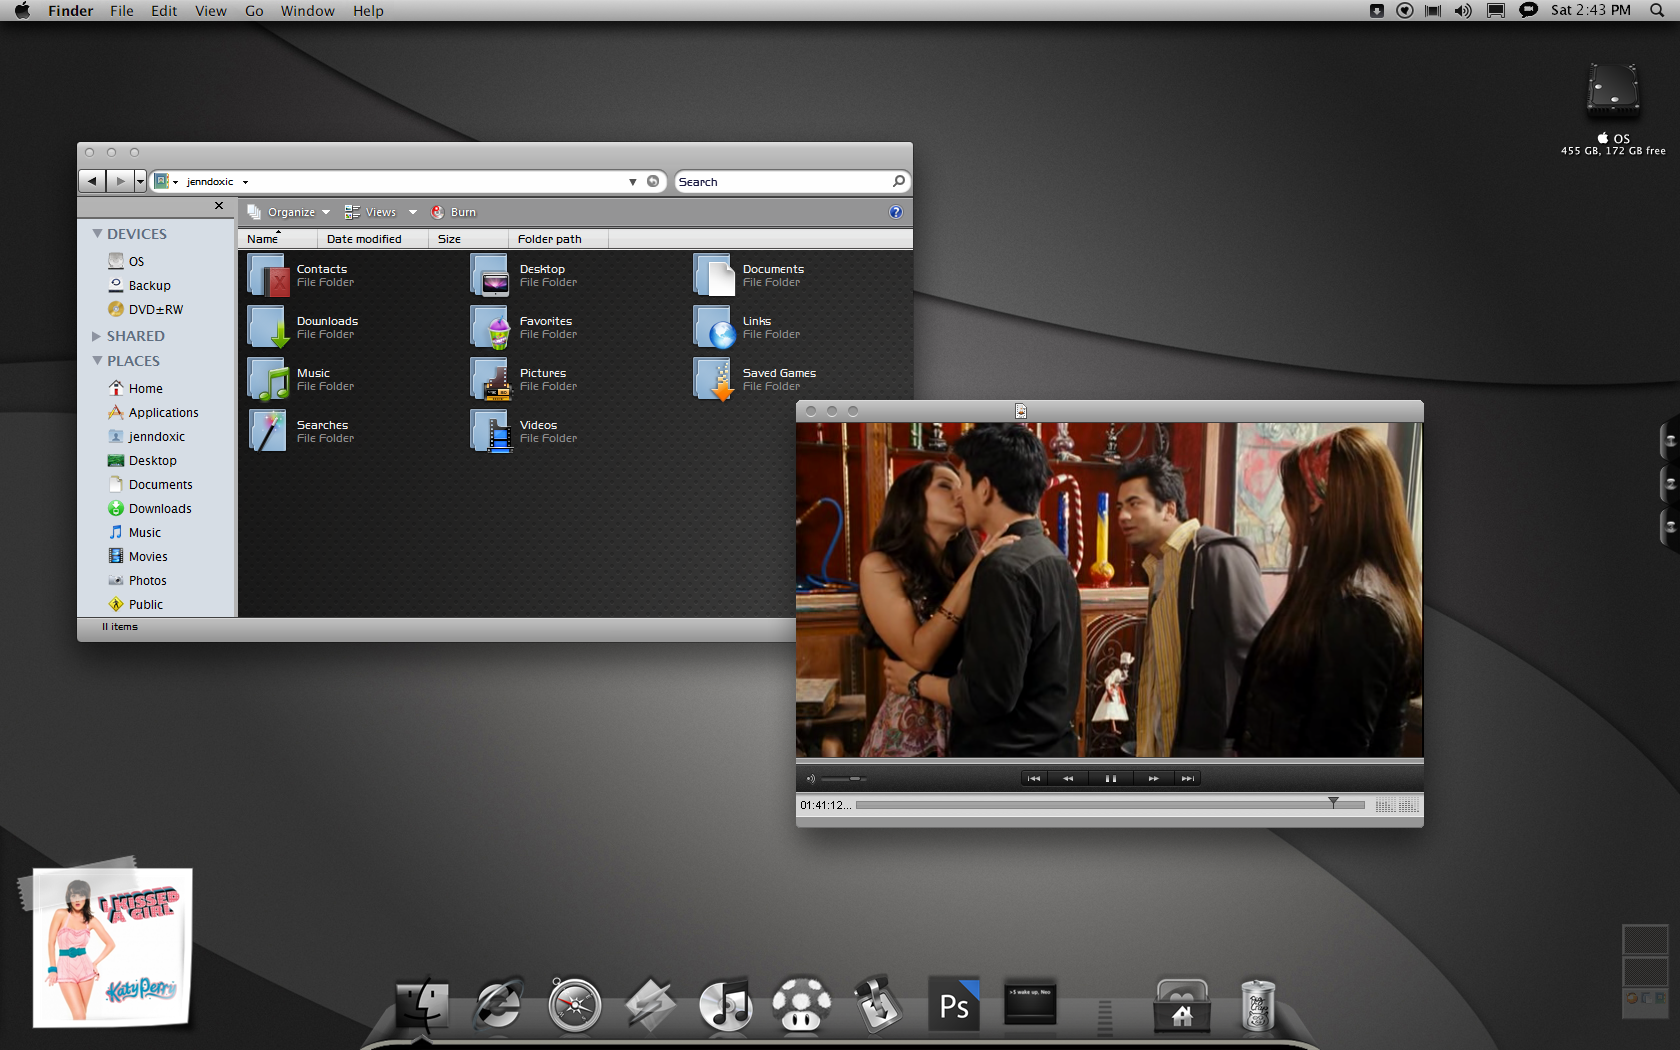Click the seek bar playhead marker
Screen dimensions: 1680x1050
[x=1333, y=803]
